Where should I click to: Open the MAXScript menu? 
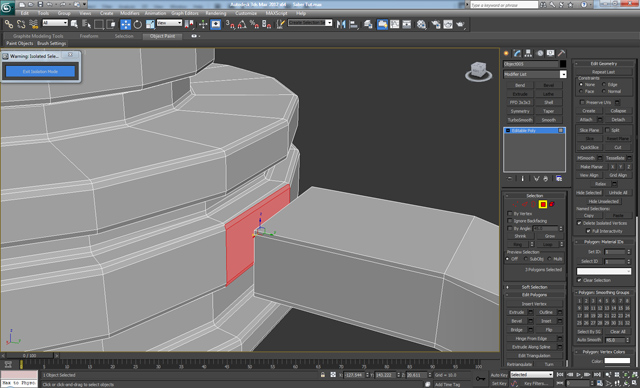pyautogui.click(x=276, y=13)
